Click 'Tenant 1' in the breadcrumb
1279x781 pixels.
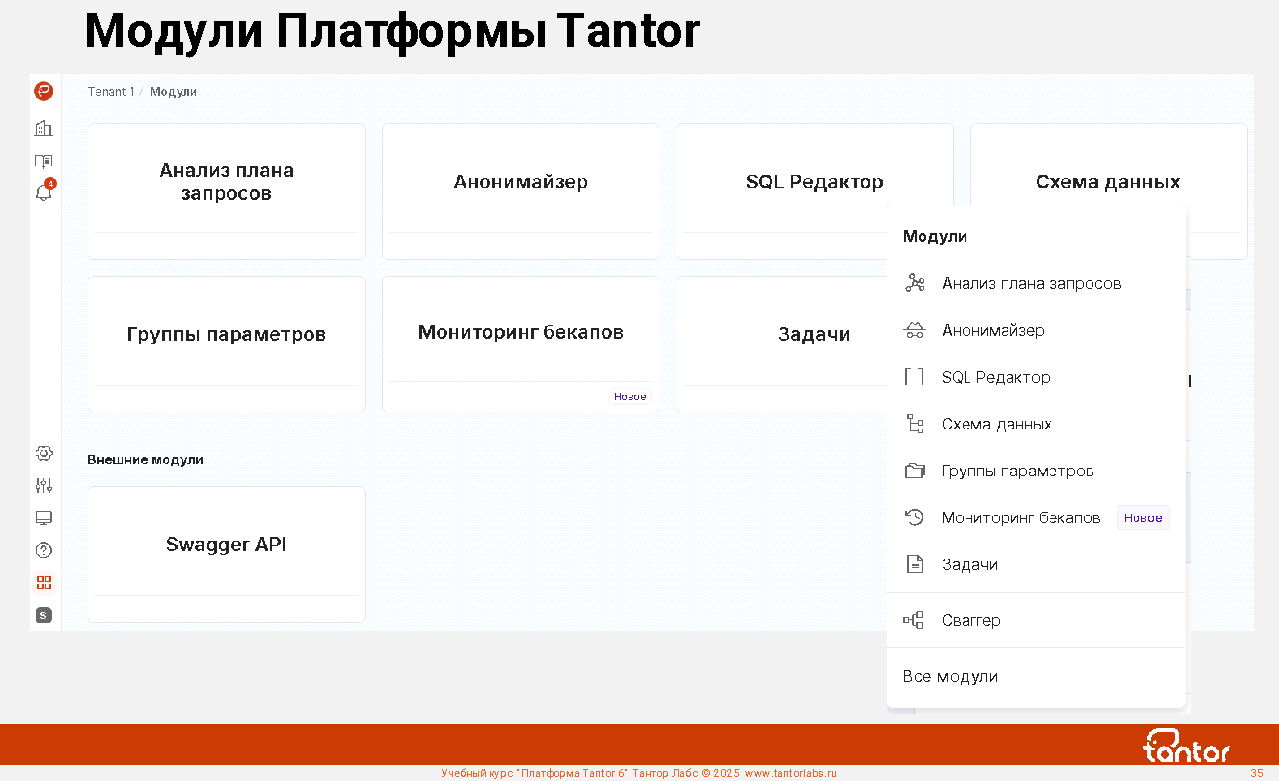110,92
